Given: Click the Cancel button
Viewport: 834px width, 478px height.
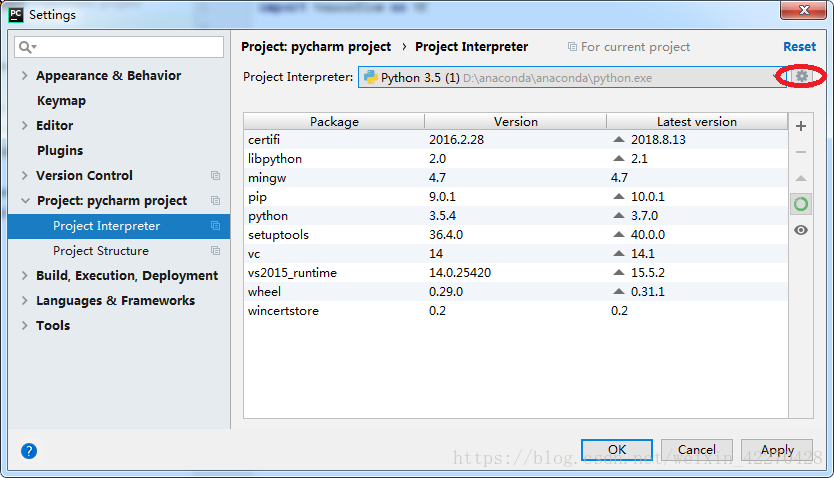Looking at the screenshot, I should (697, 450).
